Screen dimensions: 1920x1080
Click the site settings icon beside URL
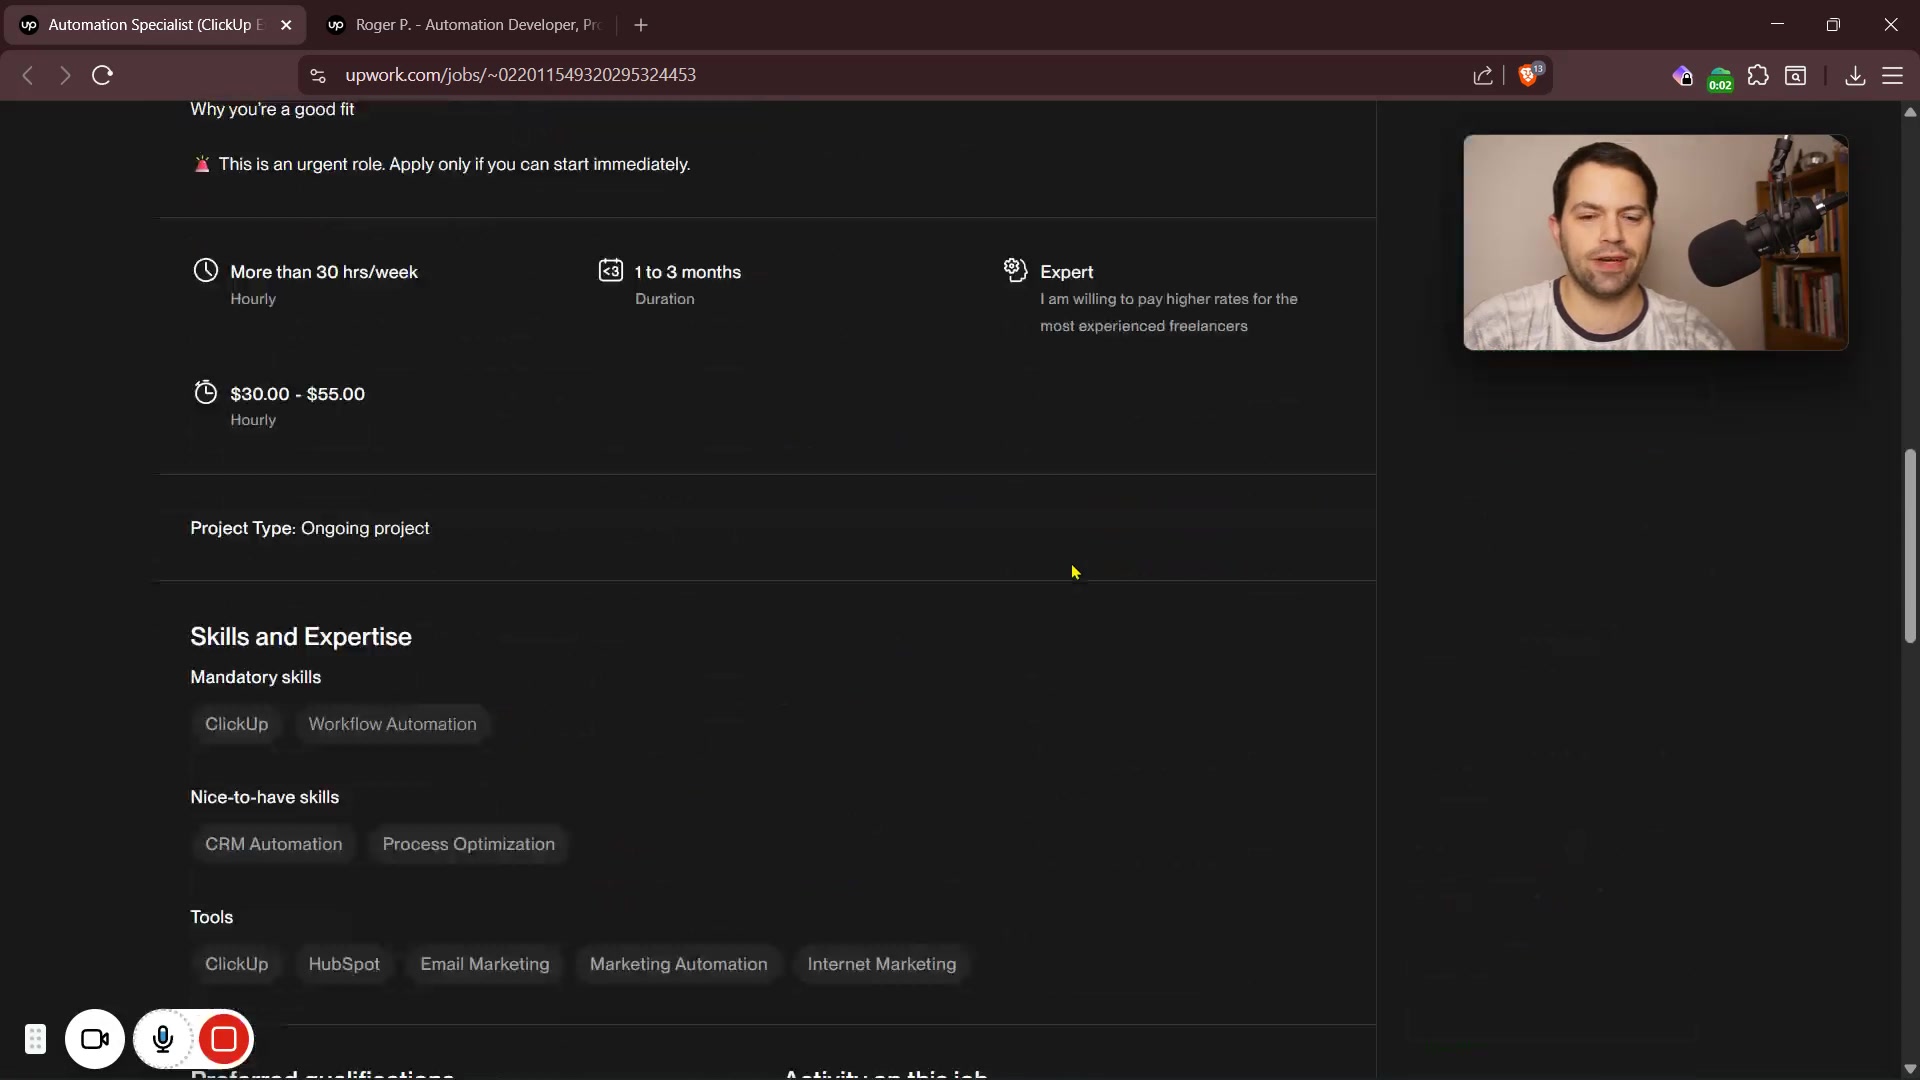(x=318, y=75)
